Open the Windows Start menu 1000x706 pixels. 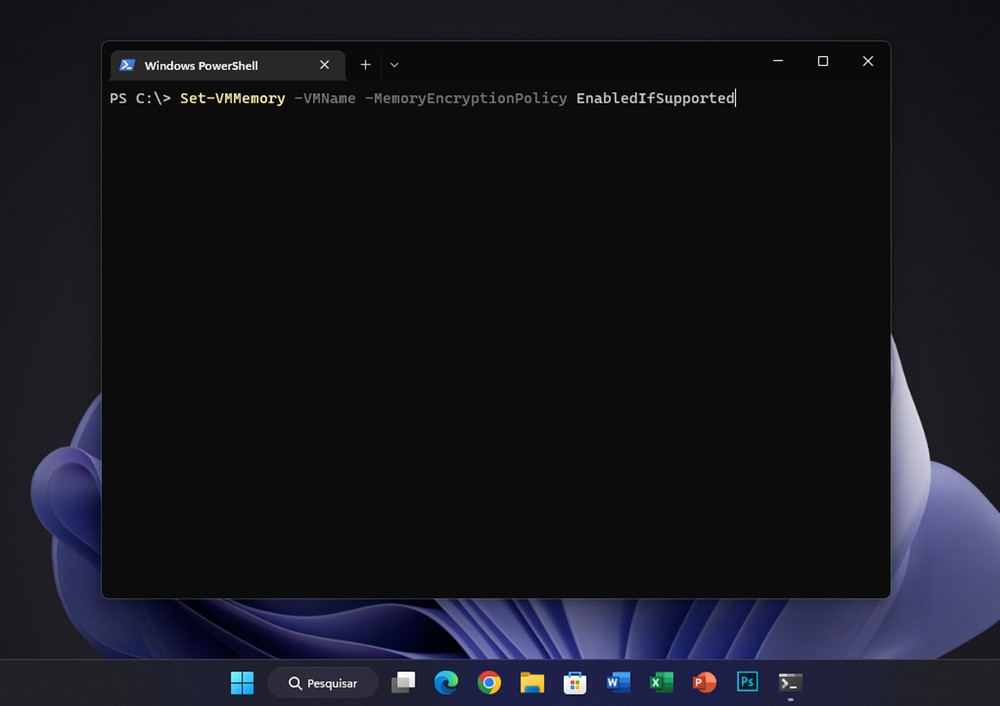click(x=242, y=683)
